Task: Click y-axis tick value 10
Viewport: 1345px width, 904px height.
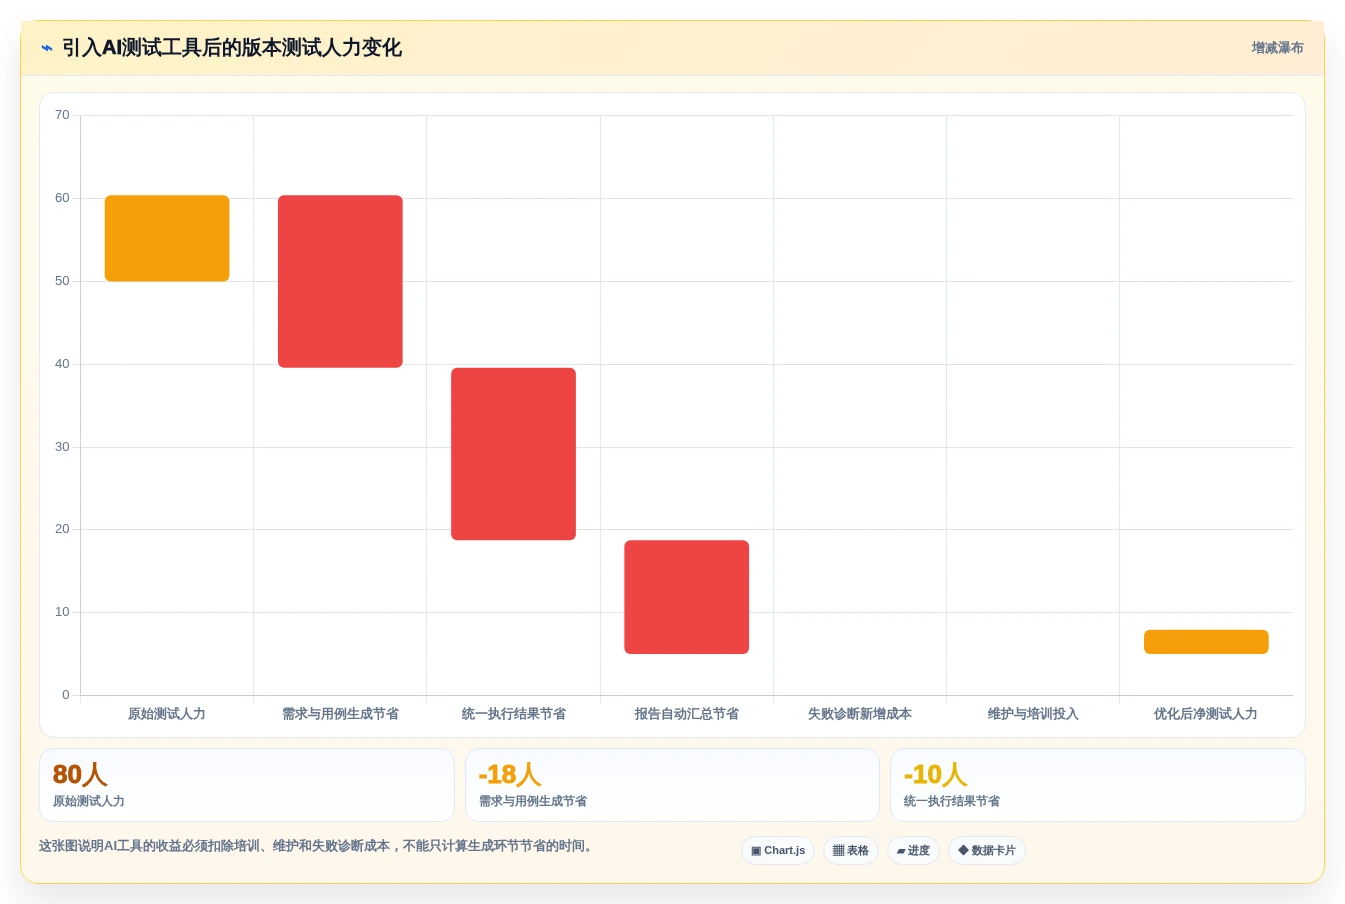Action: click(62, 612)
